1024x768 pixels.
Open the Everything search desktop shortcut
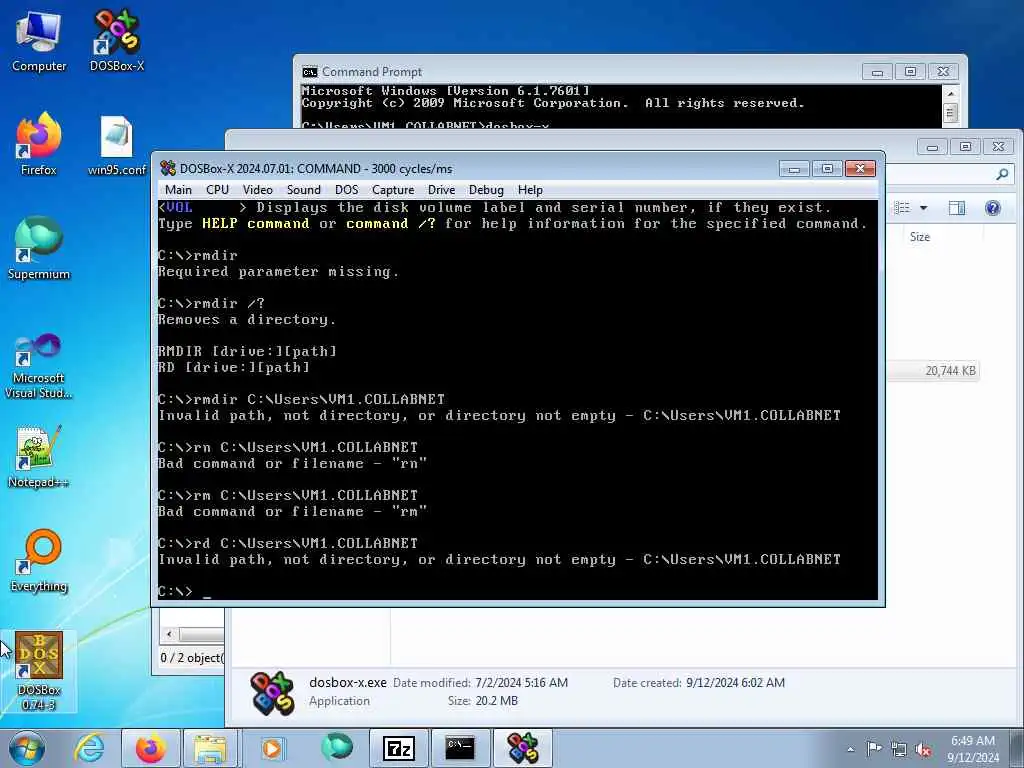[x=39, y=562]
